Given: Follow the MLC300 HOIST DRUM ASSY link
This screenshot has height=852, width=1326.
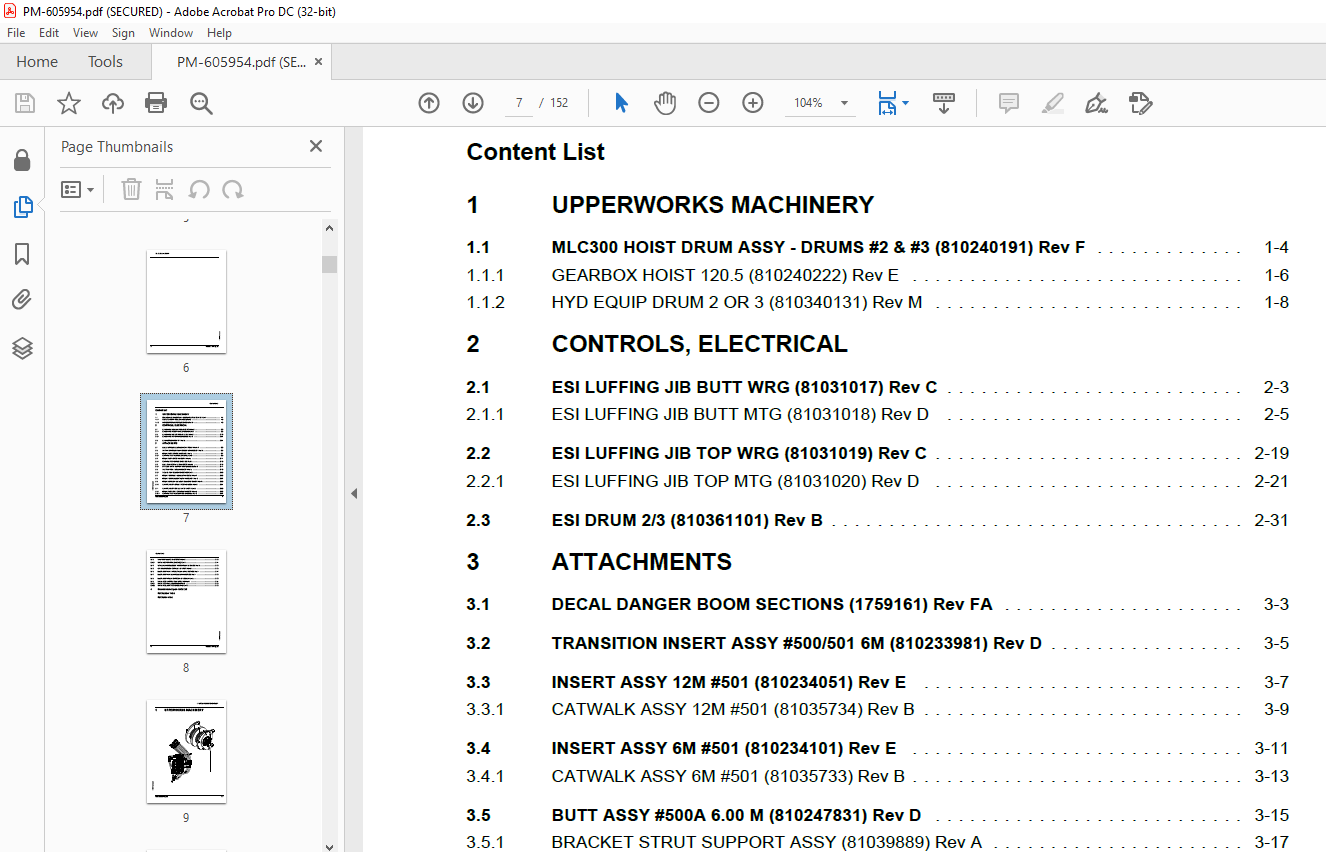Looking at the screenshot, I should pyautogui.click(x=818, y=248).
